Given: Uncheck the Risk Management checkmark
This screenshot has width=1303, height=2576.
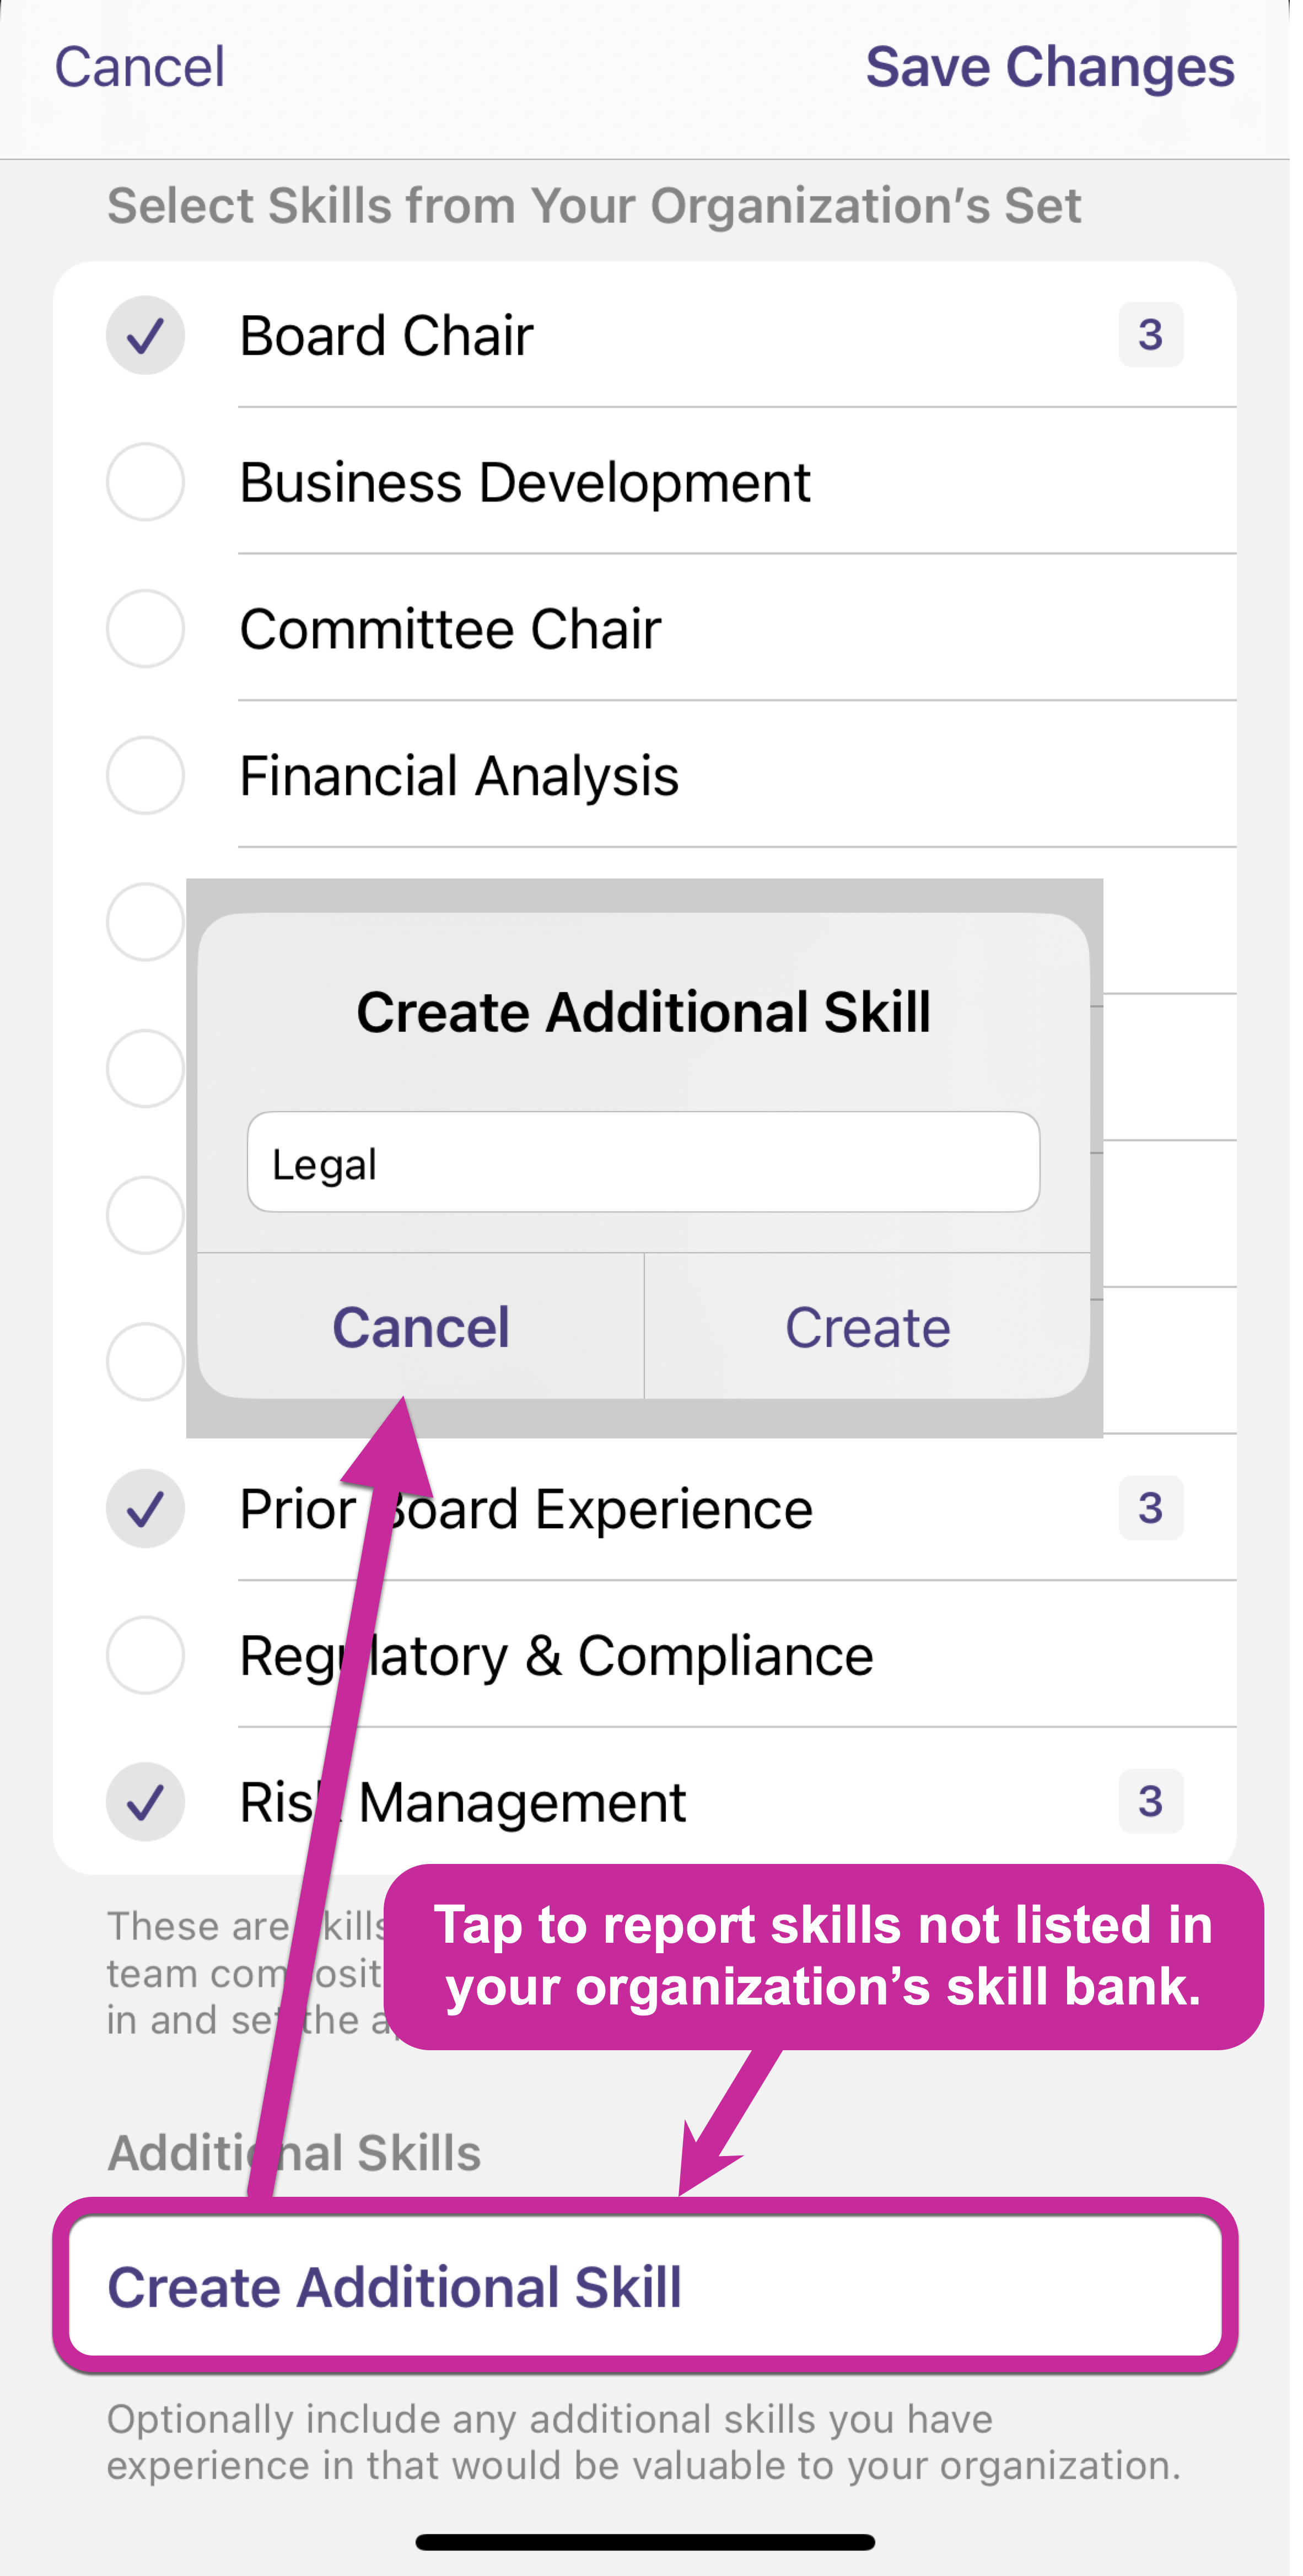Looking at the screenshot, I should (145, 1802).
